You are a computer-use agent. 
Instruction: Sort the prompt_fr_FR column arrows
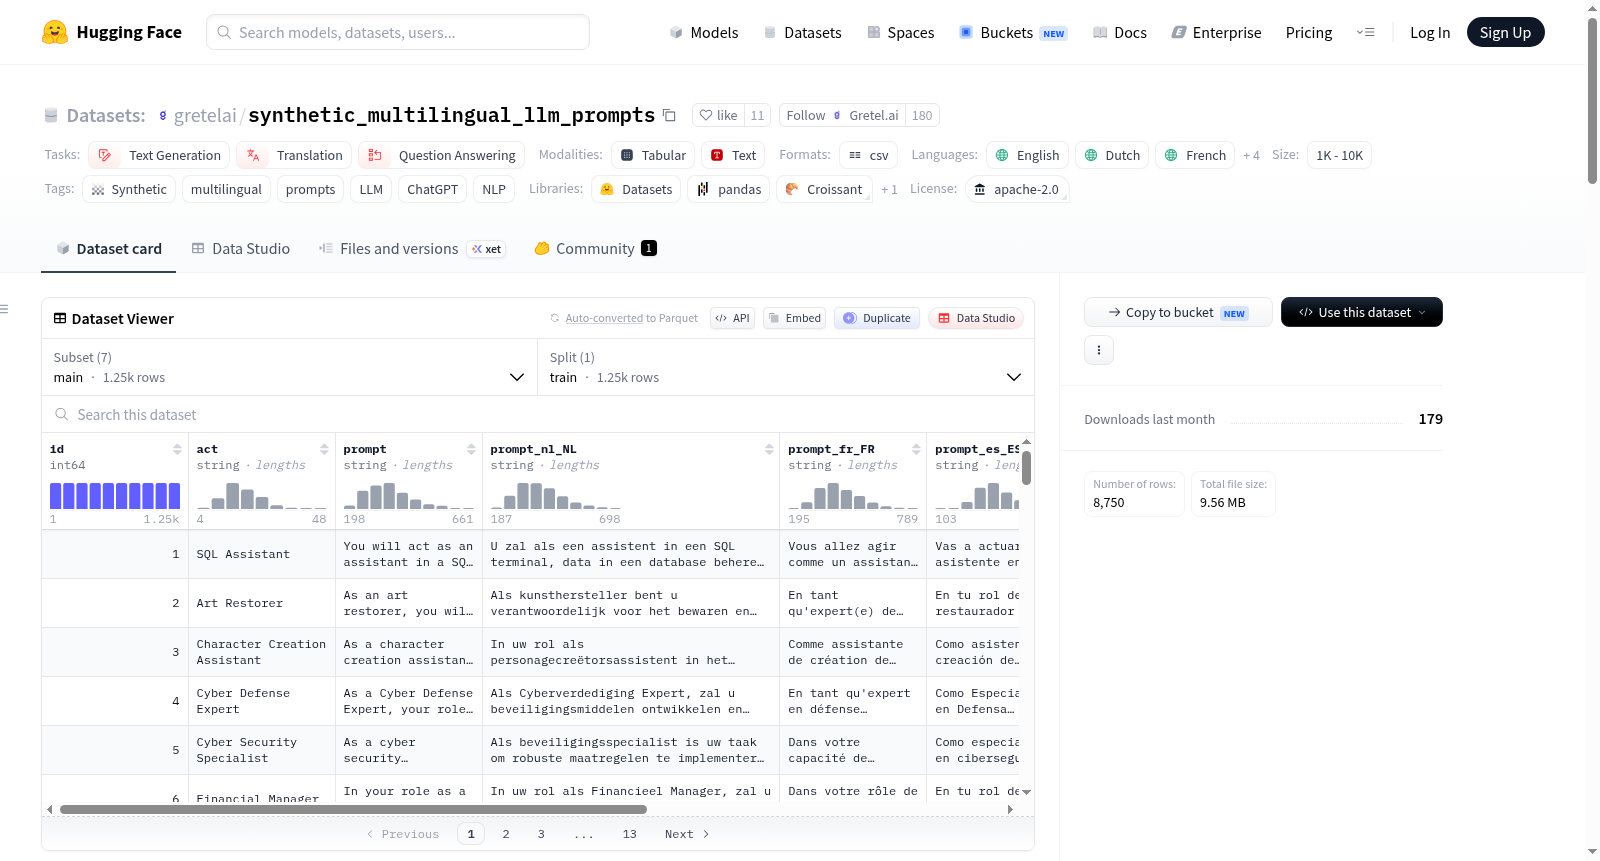tap(916, 449)
